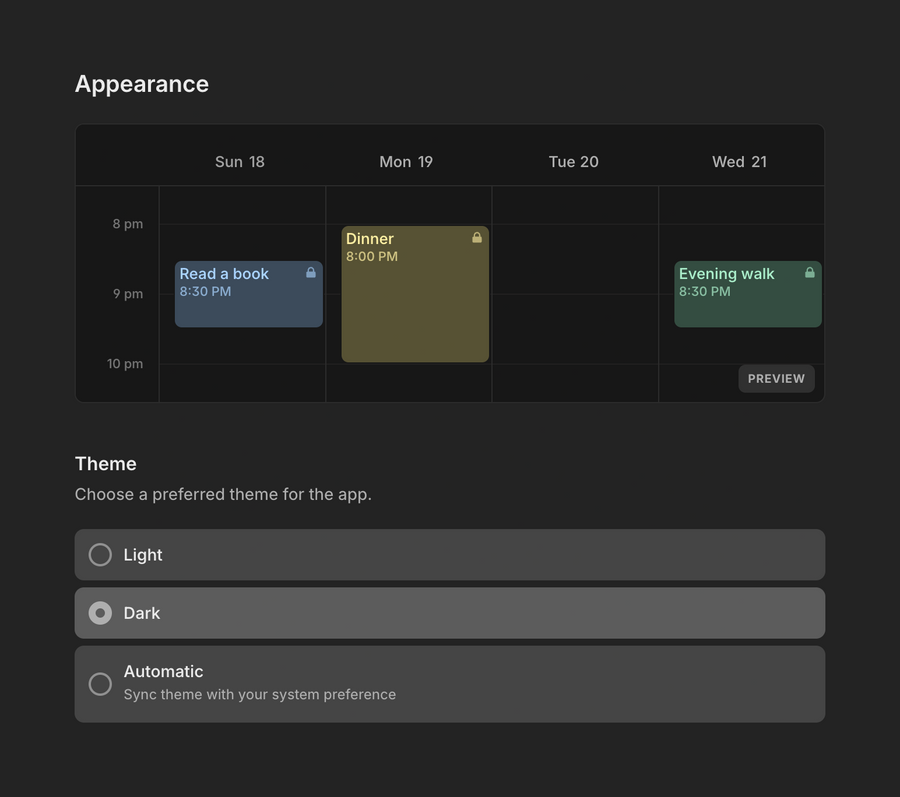Viewport: 900px width, 797px height.
Task: Select the Light theme radio button
Action: click(x=100, y=554)
